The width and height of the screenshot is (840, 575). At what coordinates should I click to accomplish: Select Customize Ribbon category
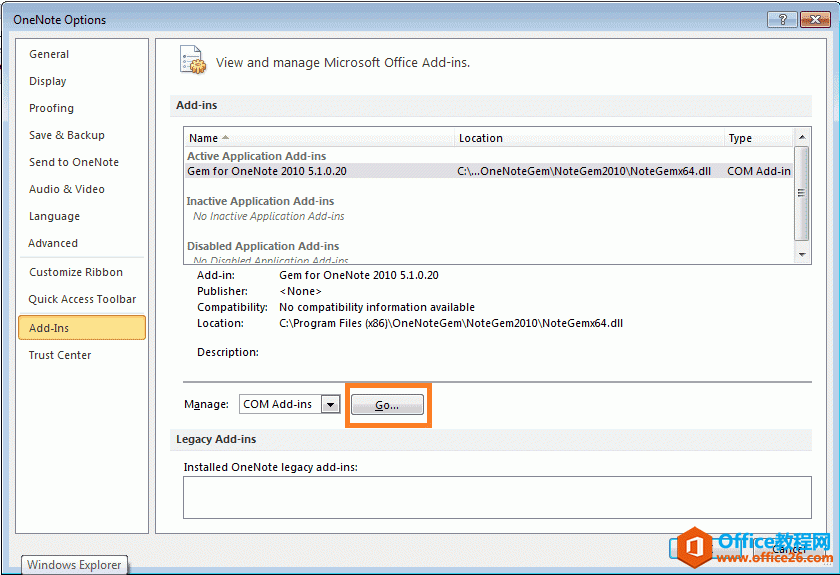click(76, 272)
